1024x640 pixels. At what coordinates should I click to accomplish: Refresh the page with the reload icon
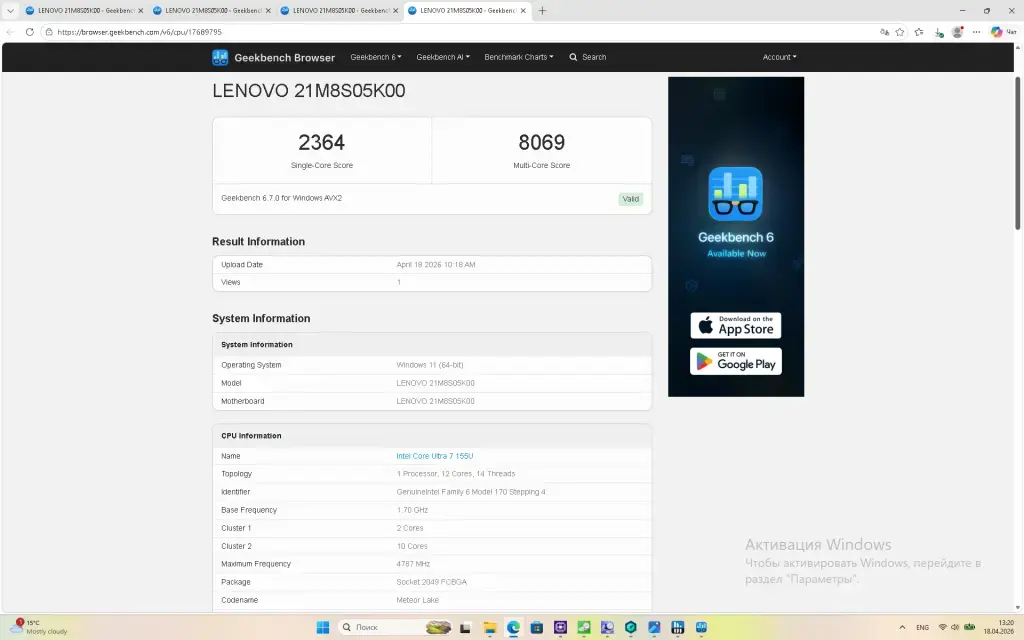(x=30, y=32)
